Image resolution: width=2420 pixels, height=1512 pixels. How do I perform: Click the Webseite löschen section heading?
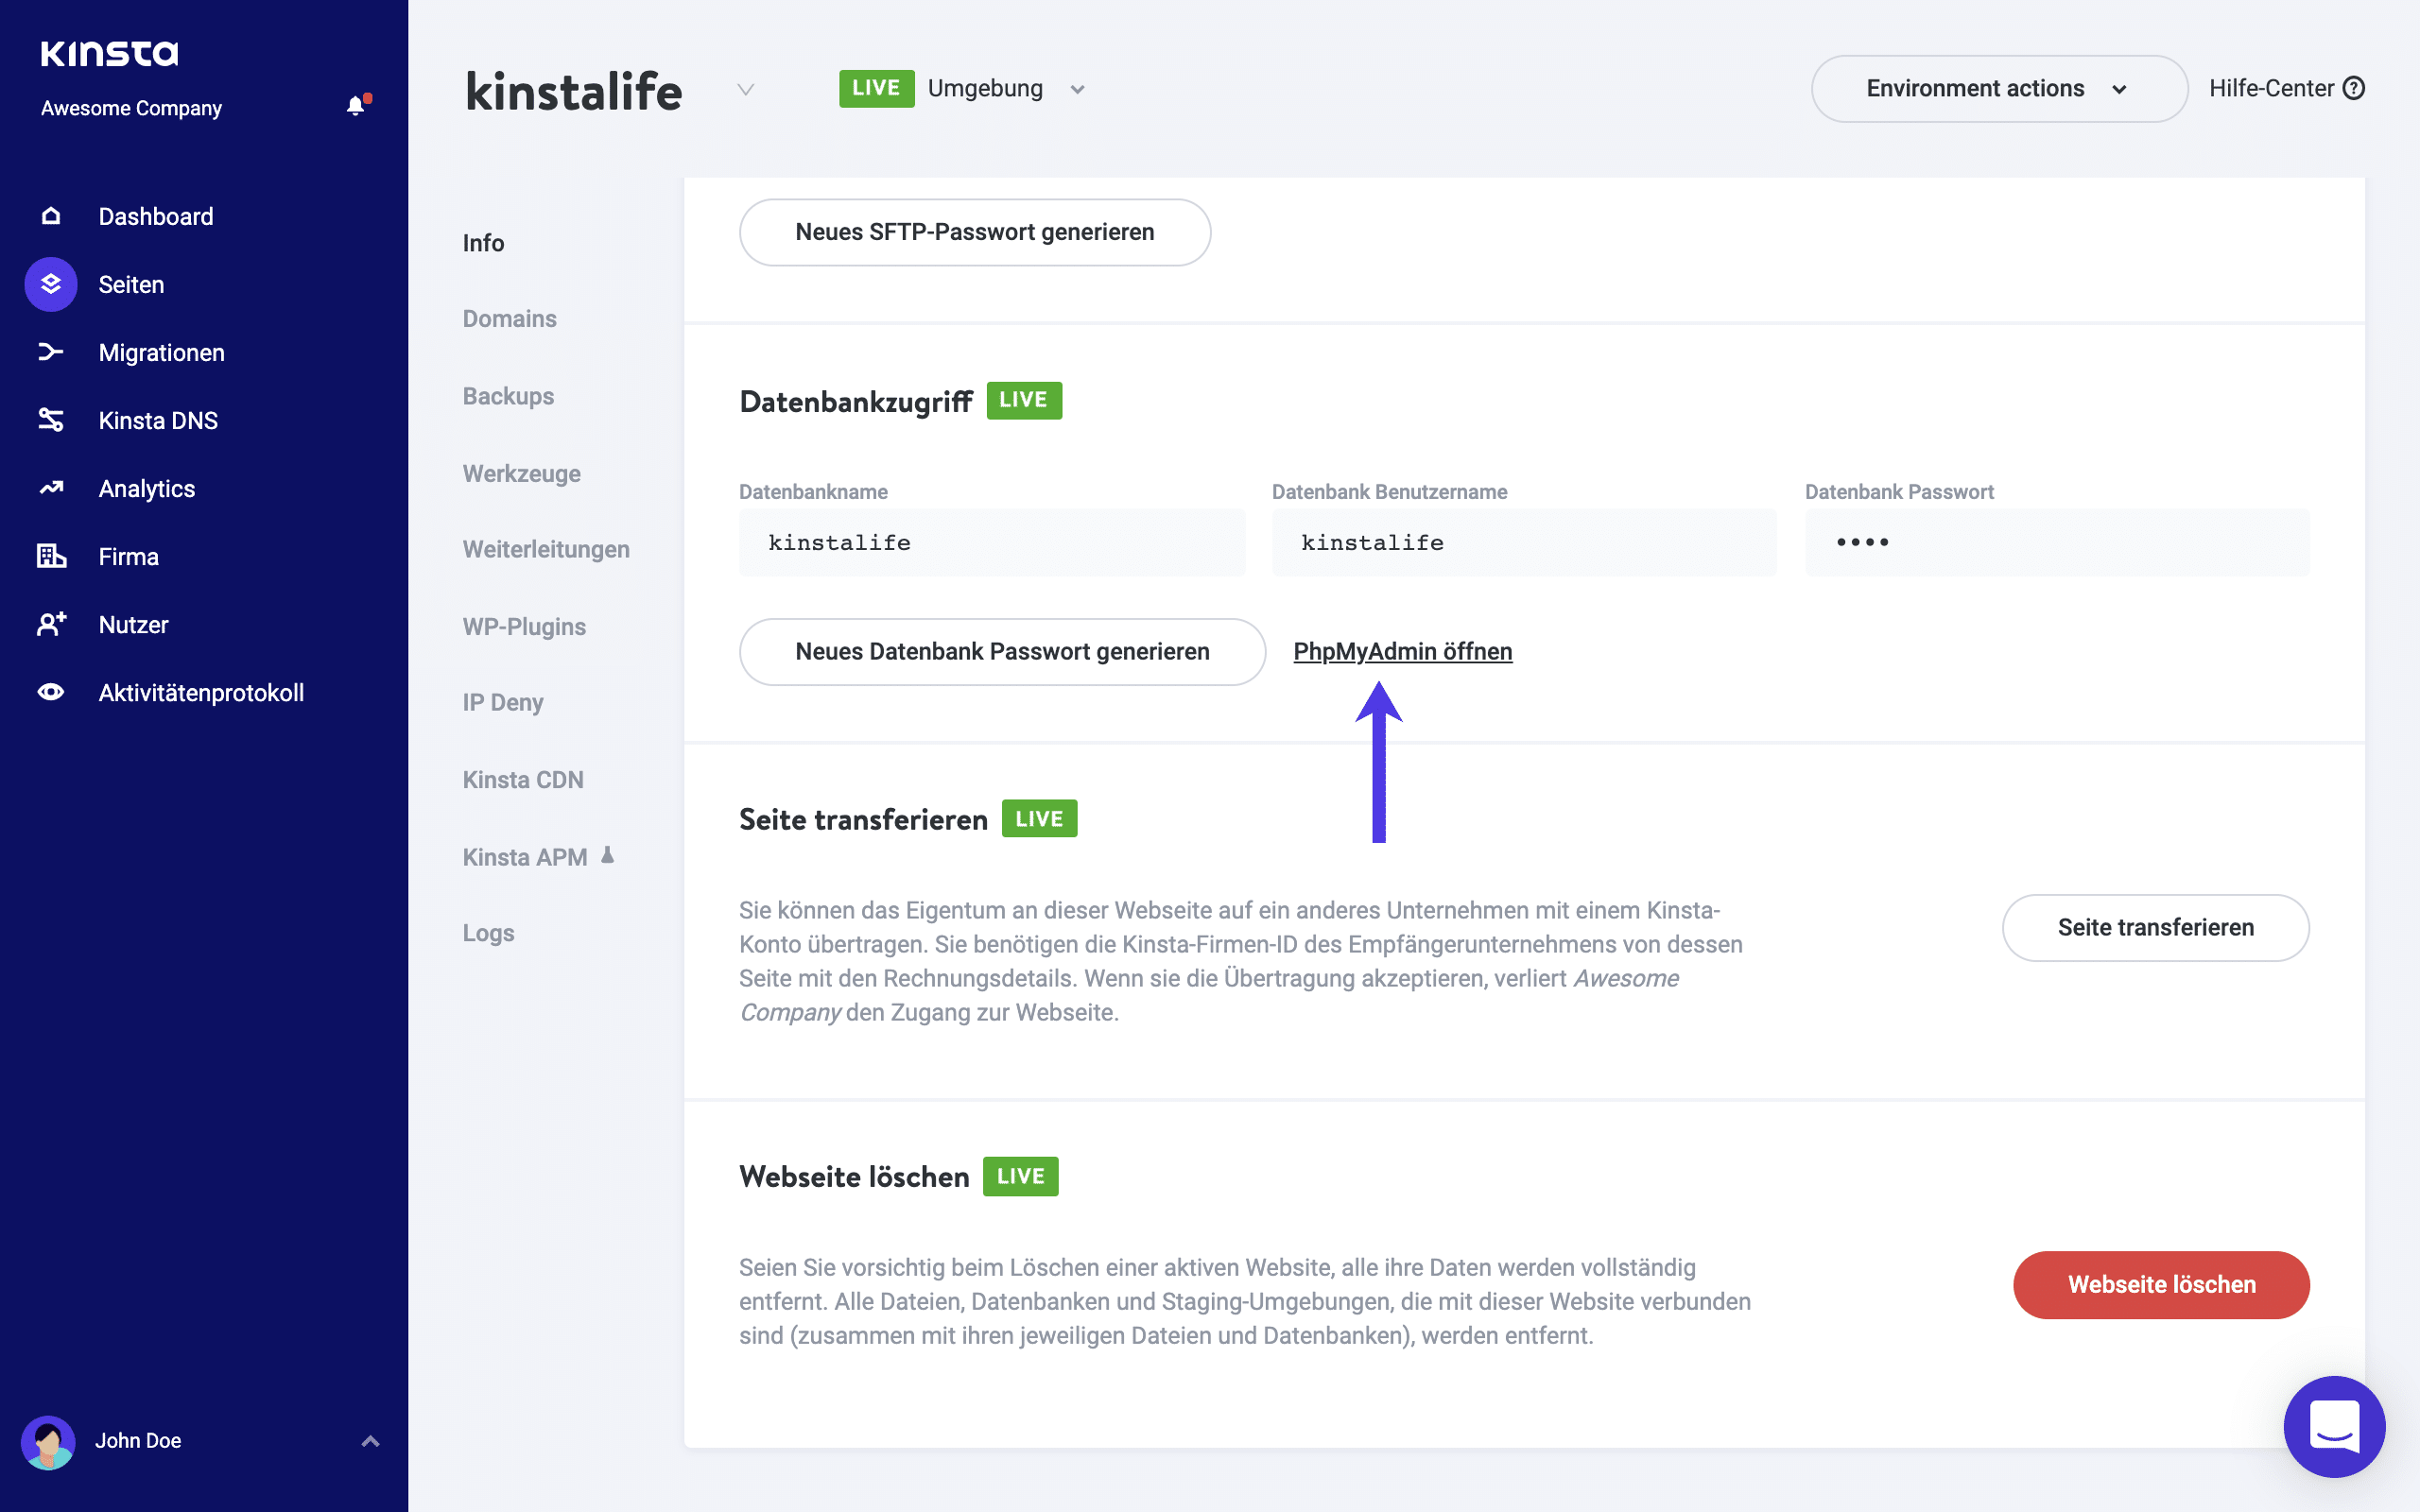coord(854,1176)
